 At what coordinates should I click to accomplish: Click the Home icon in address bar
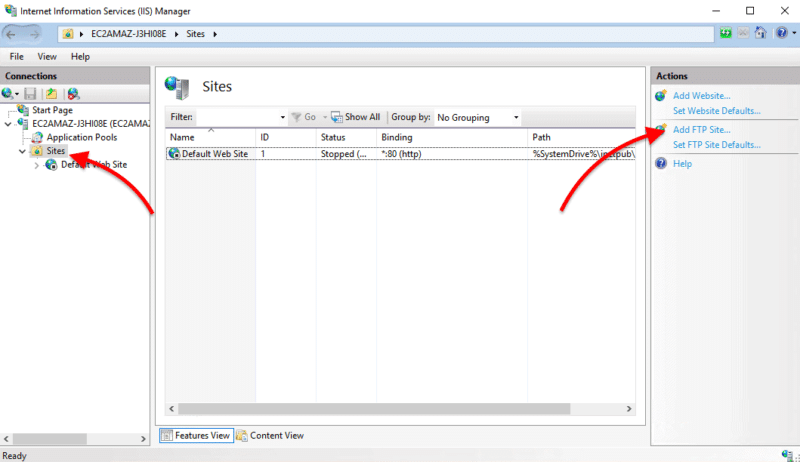click(x=761, y=33)
